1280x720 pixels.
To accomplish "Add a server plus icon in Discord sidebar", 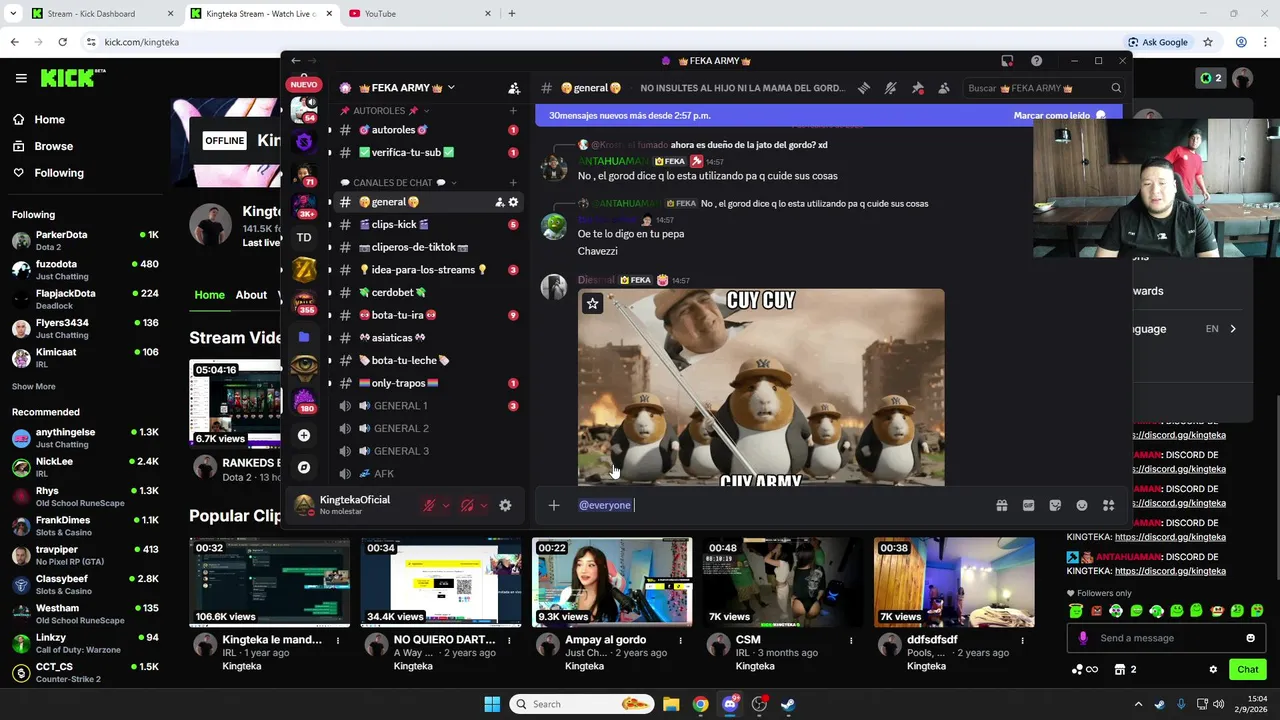I will [x=304, y=436].
